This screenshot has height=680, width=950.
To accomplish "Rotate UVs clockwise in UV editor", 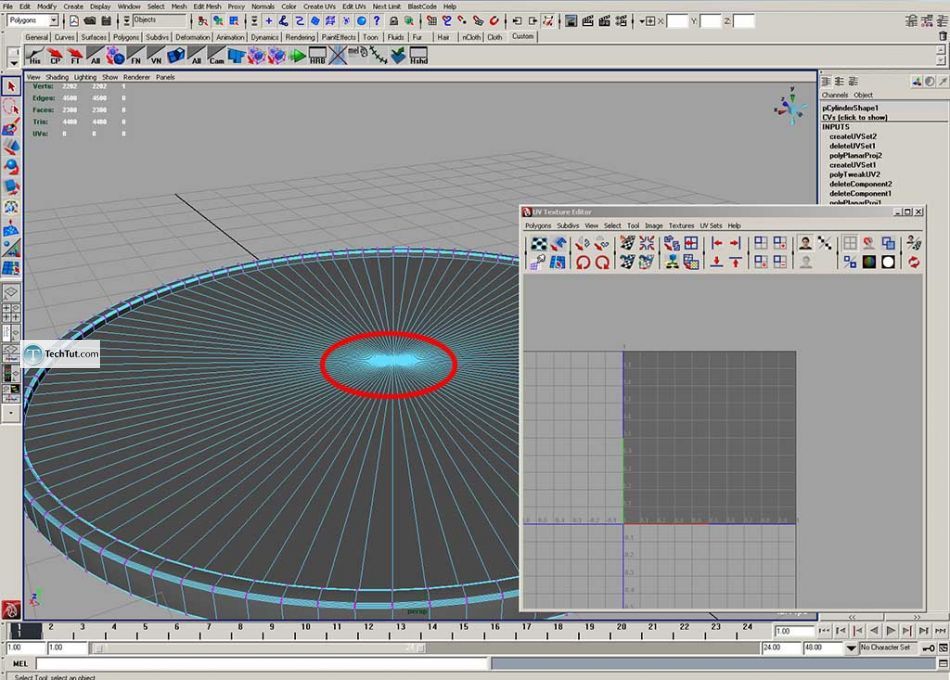I will pyautogui.click(x=602, y=262).
